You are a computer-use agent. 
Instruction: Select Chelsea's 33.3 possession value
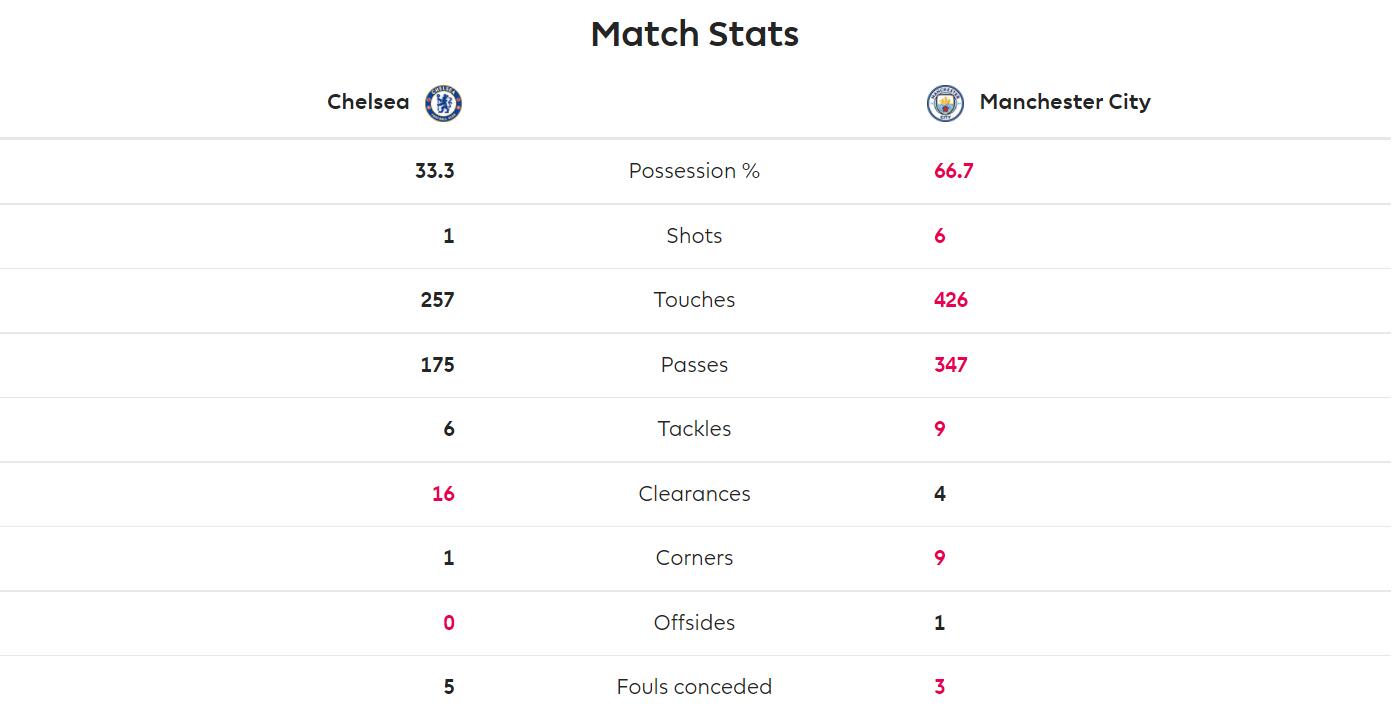click(x=435, y=171)
